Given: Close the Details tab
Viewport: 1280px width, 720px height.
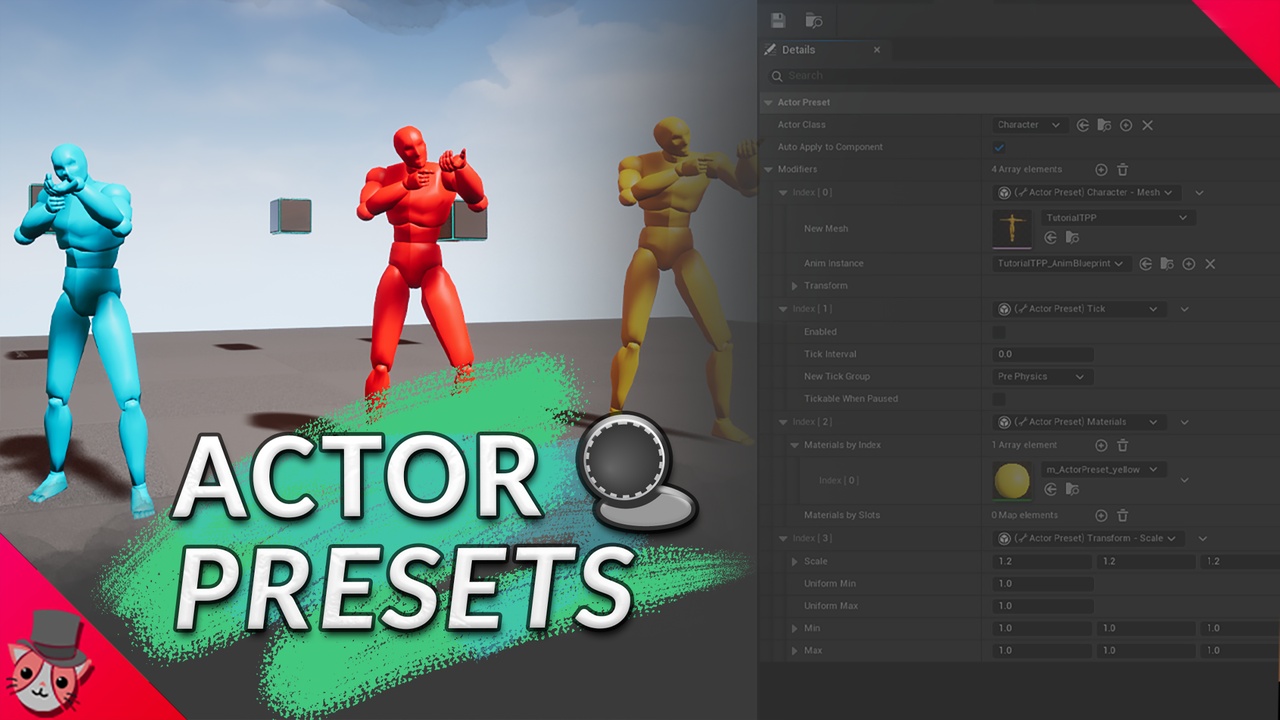Looking at the screenshot, I should tap(877, 50).
